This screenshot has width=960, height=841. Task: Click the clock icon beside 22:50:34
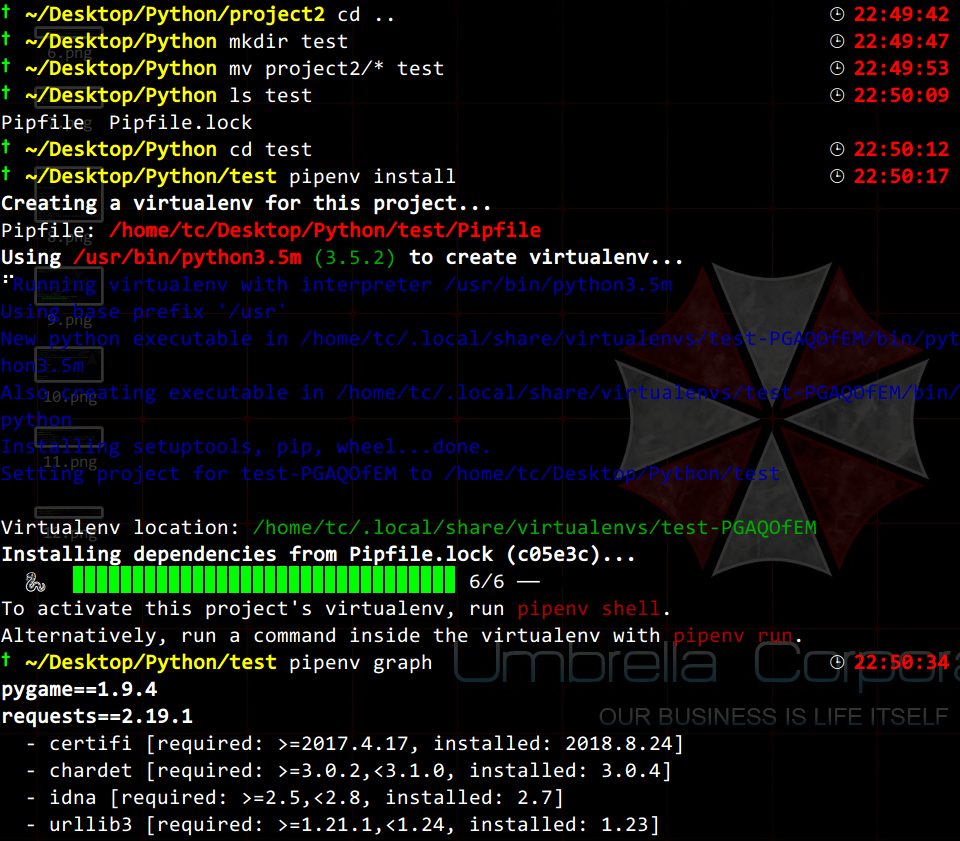pos(837,662)
